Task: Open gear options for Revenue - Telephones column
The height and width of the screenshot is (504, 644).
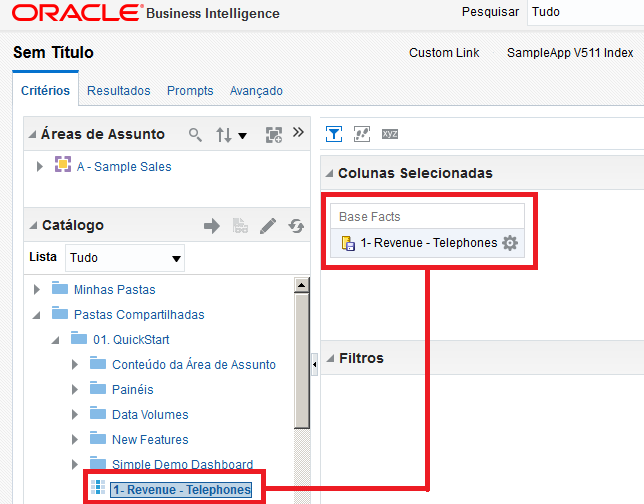Action: (510, 243)
